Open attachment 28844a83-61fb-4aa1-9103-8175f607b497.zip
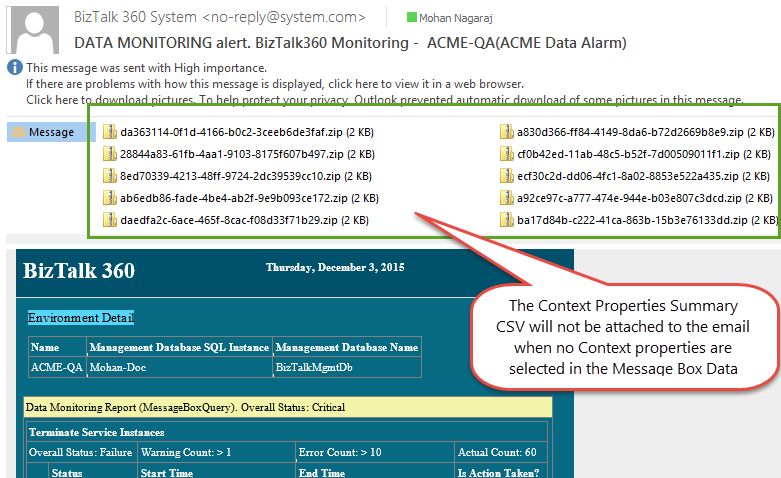 (x=248, y=154)
